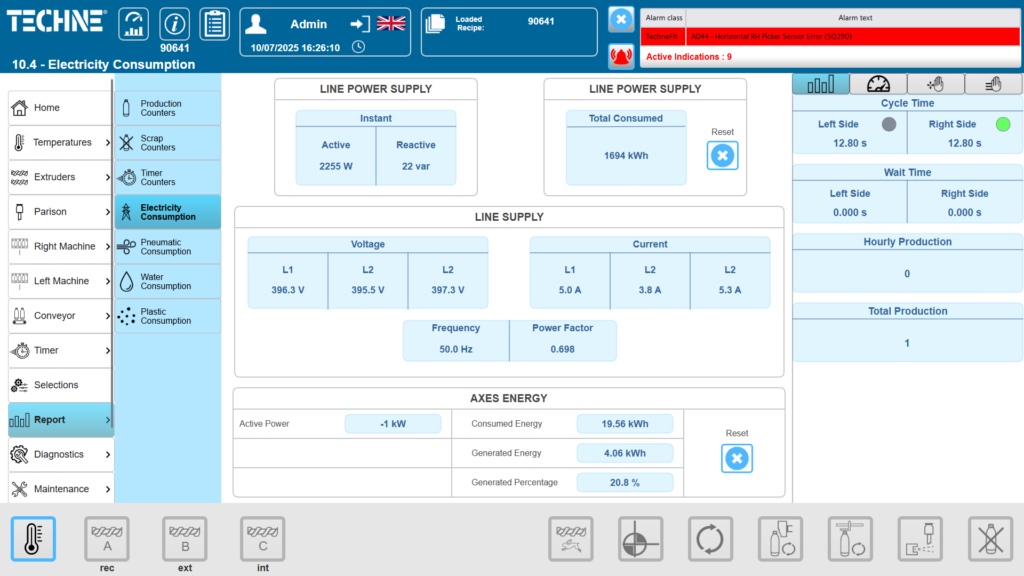The image size is (1024, 576).
Task: Open Scrap Counters report
Action: click(x=168, y=142)
